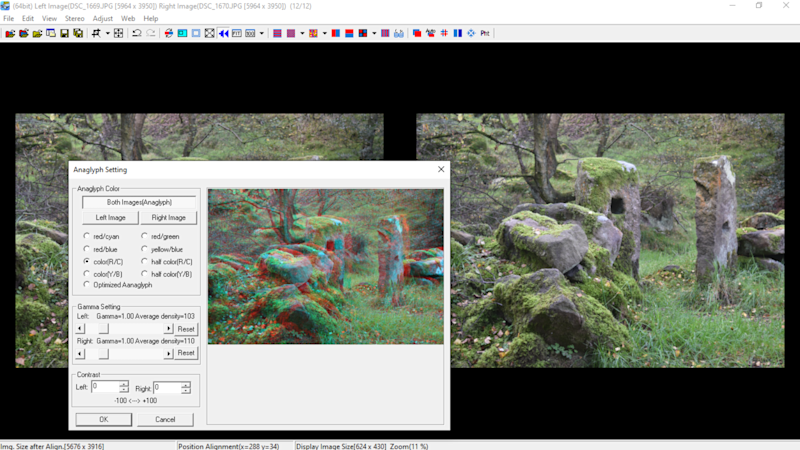The width and height of the screenshot is (800, 450).
Task: Click the 3D glasses icon
Action: coord(399,33)
